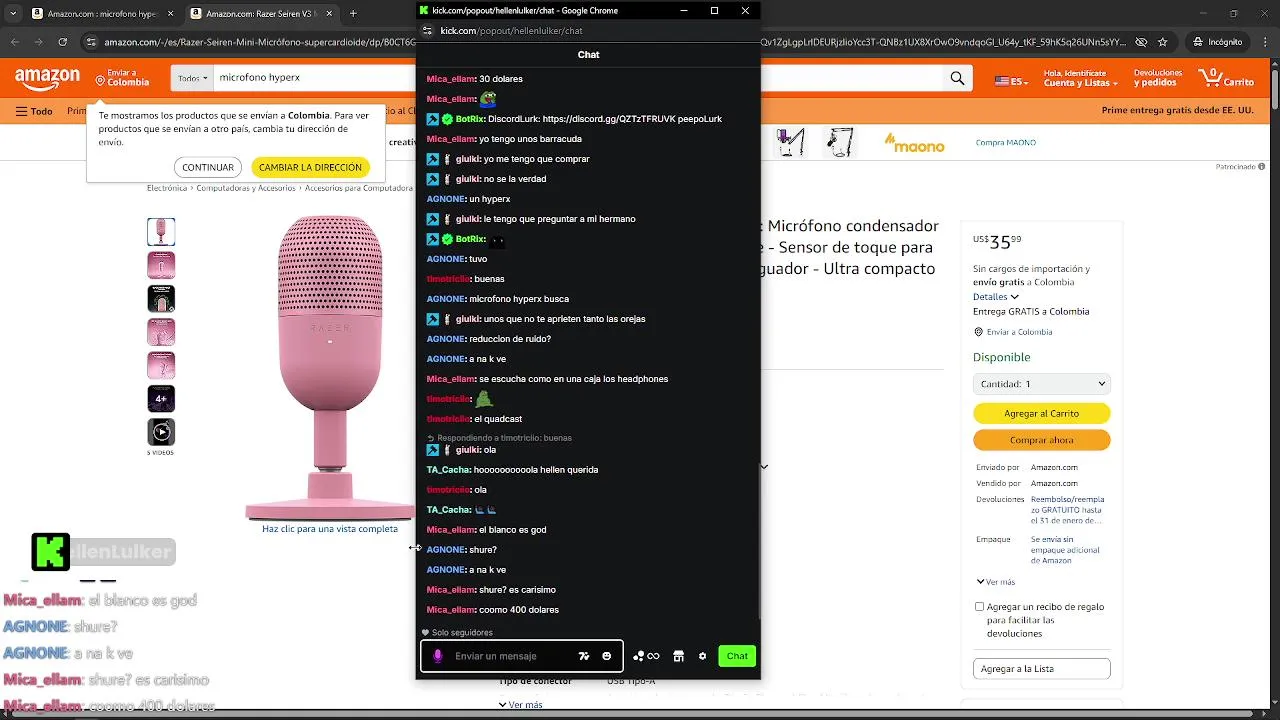Image resolution: width=1280 pixels, height=720 pixels.
Task: Click Haz clic para una vista completa
Action: pyautogui.click(x=330, y=529)
